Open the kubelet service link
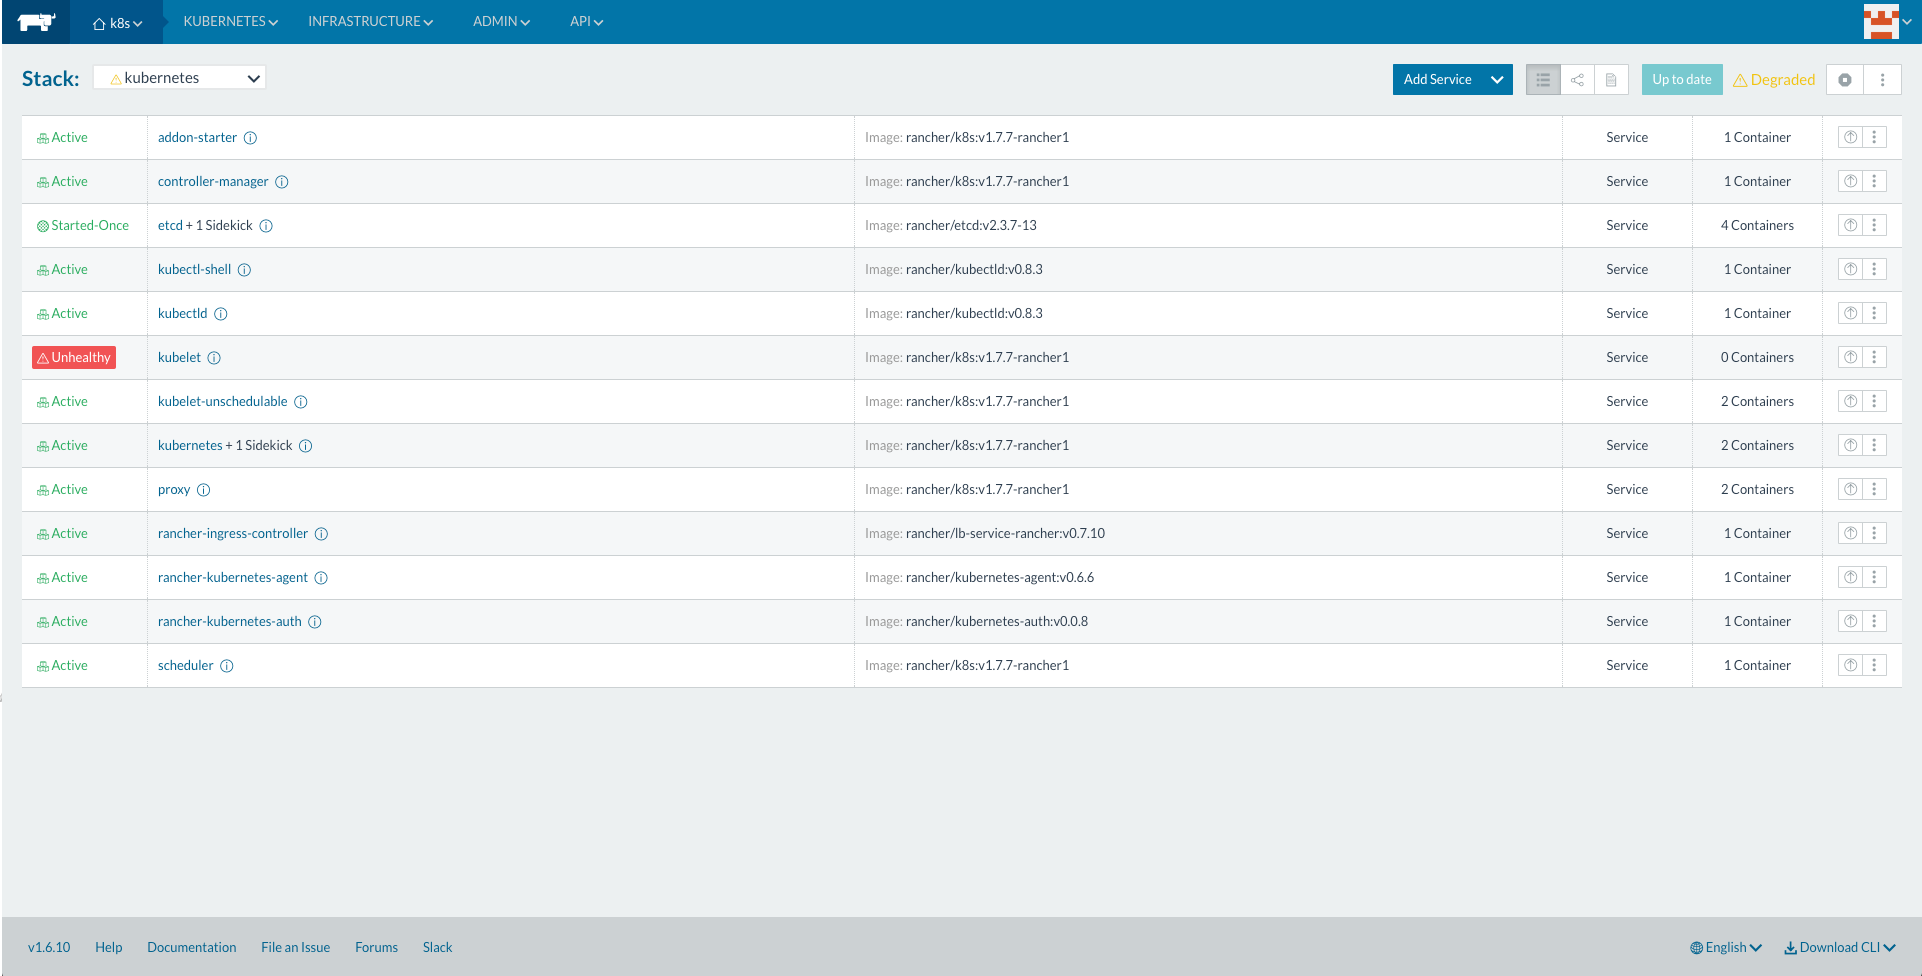 [x=180, y=358]
